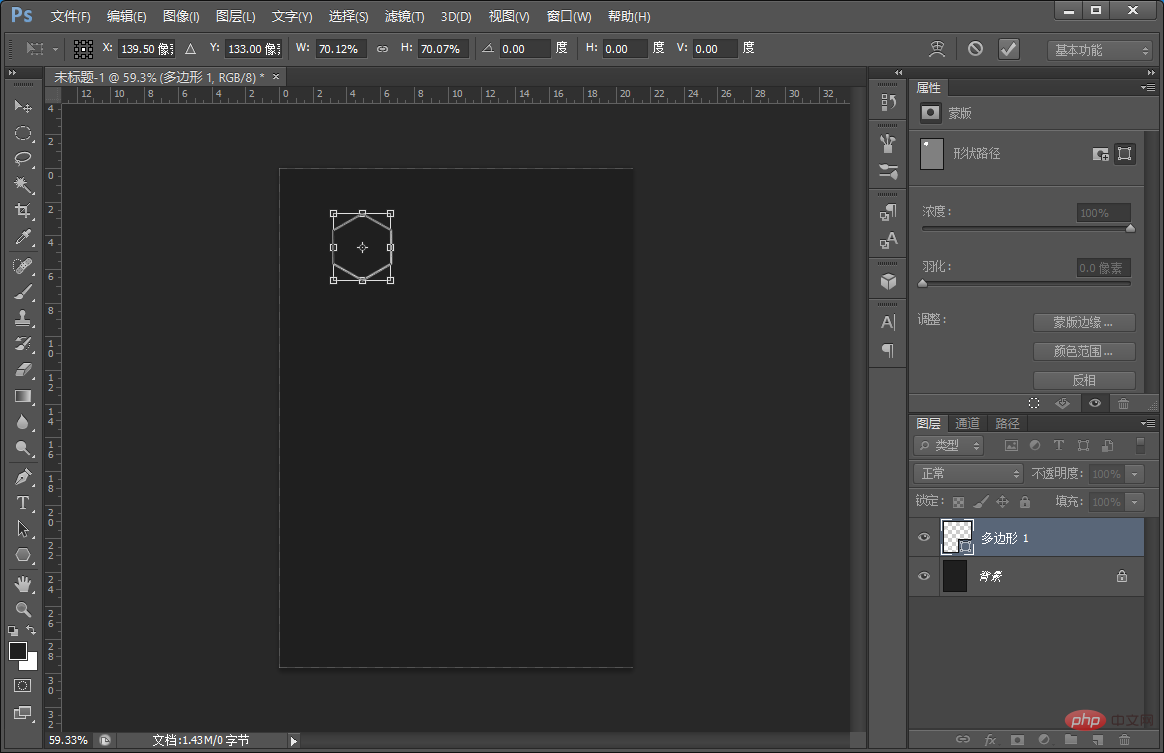The height and width of the screenshot is (753, 1164).
Task: Select the Zoom tool
Action: pyautogui.click(x=23, y=610)
